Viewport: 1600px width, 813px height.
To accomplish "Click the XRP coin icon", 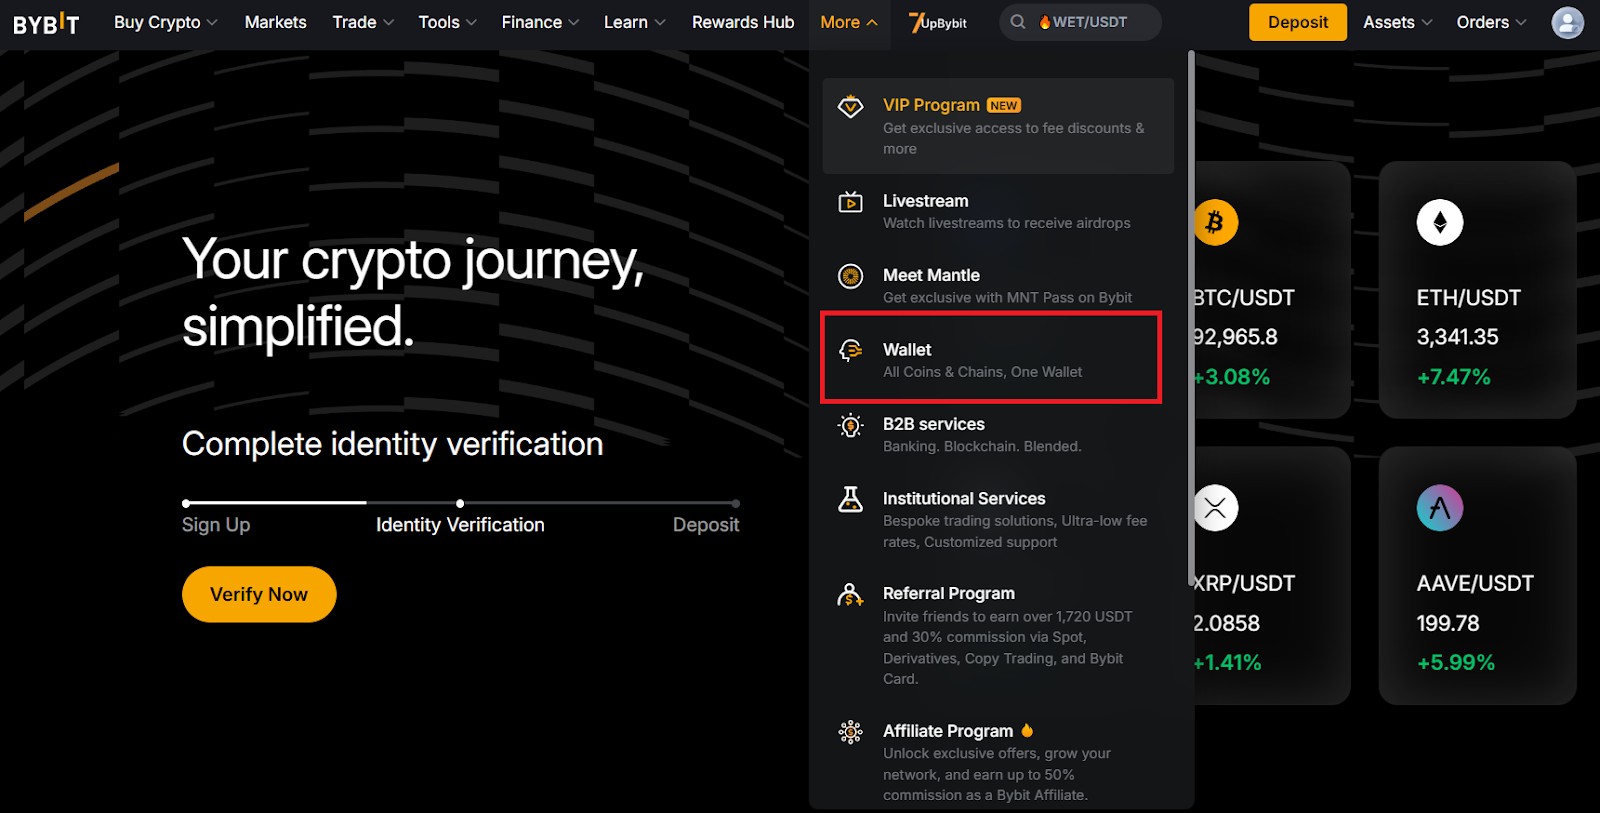I will point(1215,508).
